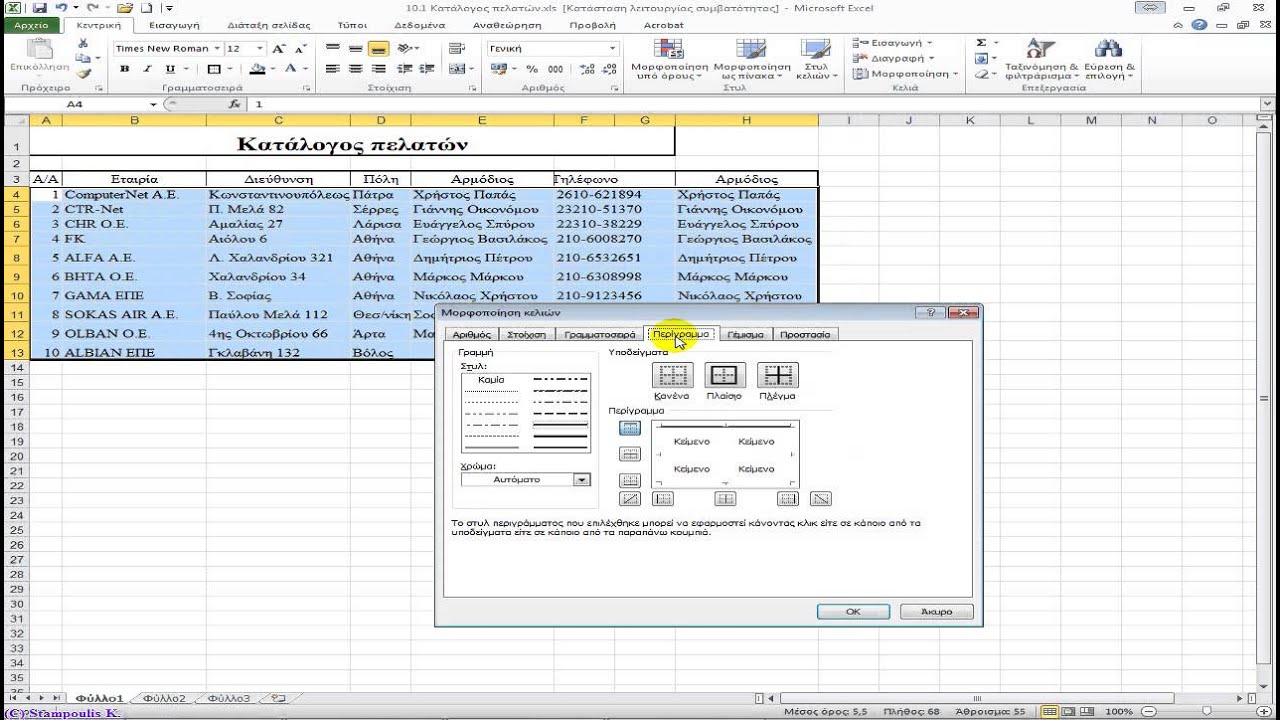Apply the Πλαίσιο outline border preset
Viewport: 1280px width, 720px height.
coord(724,375)
